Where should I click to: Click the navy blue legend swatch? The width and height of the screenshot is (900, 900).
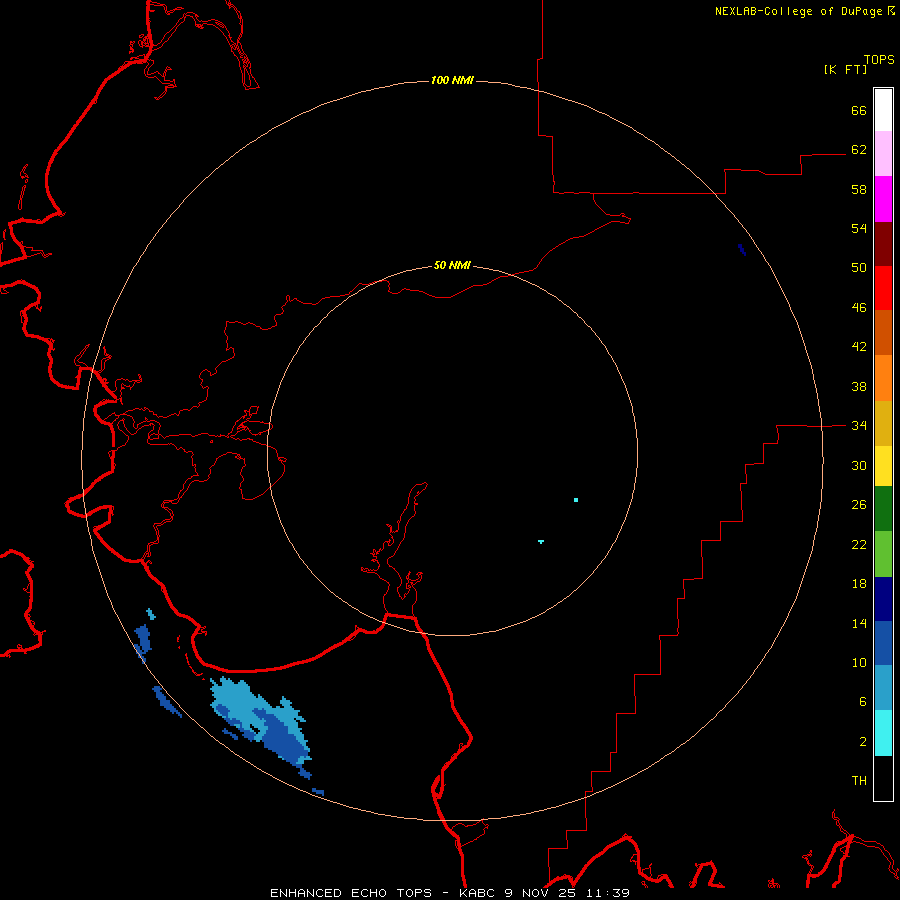[883, 599]
